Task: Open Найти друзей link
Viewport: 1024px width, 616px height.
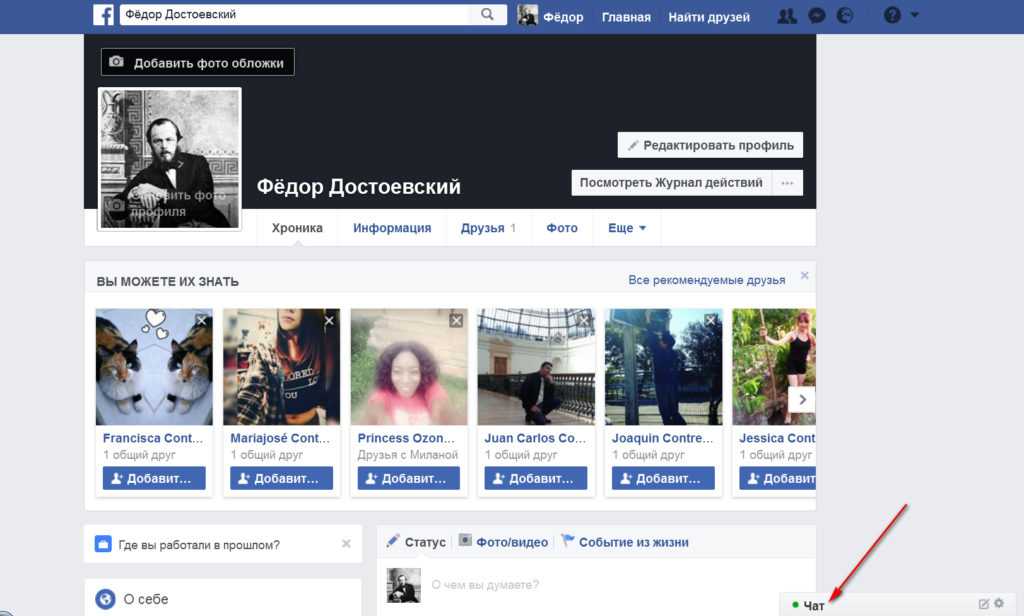Action: pos(709,18)
